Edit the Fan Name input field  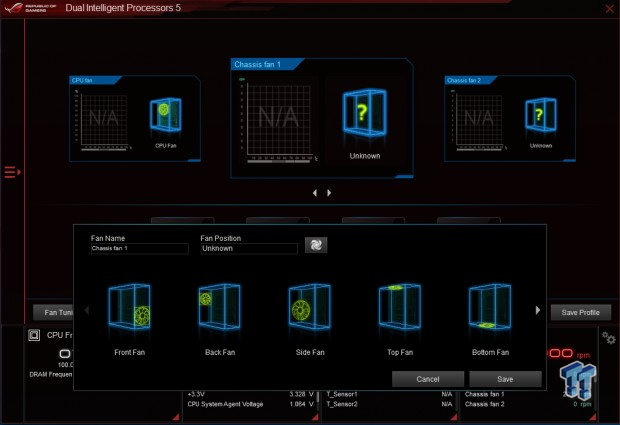[140, 248]
